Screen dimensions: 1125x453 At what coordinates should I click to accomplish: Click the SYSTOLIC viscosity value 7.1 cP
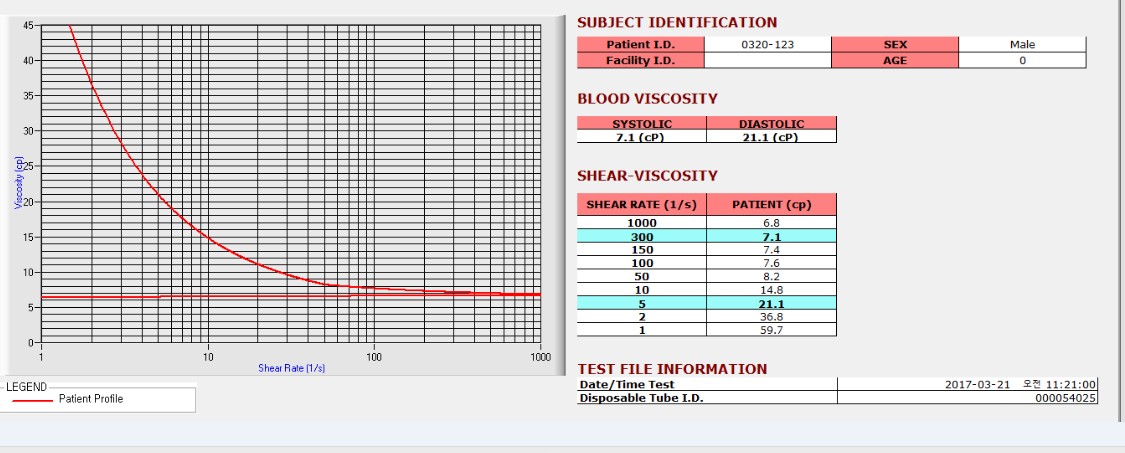pos(641,136)
